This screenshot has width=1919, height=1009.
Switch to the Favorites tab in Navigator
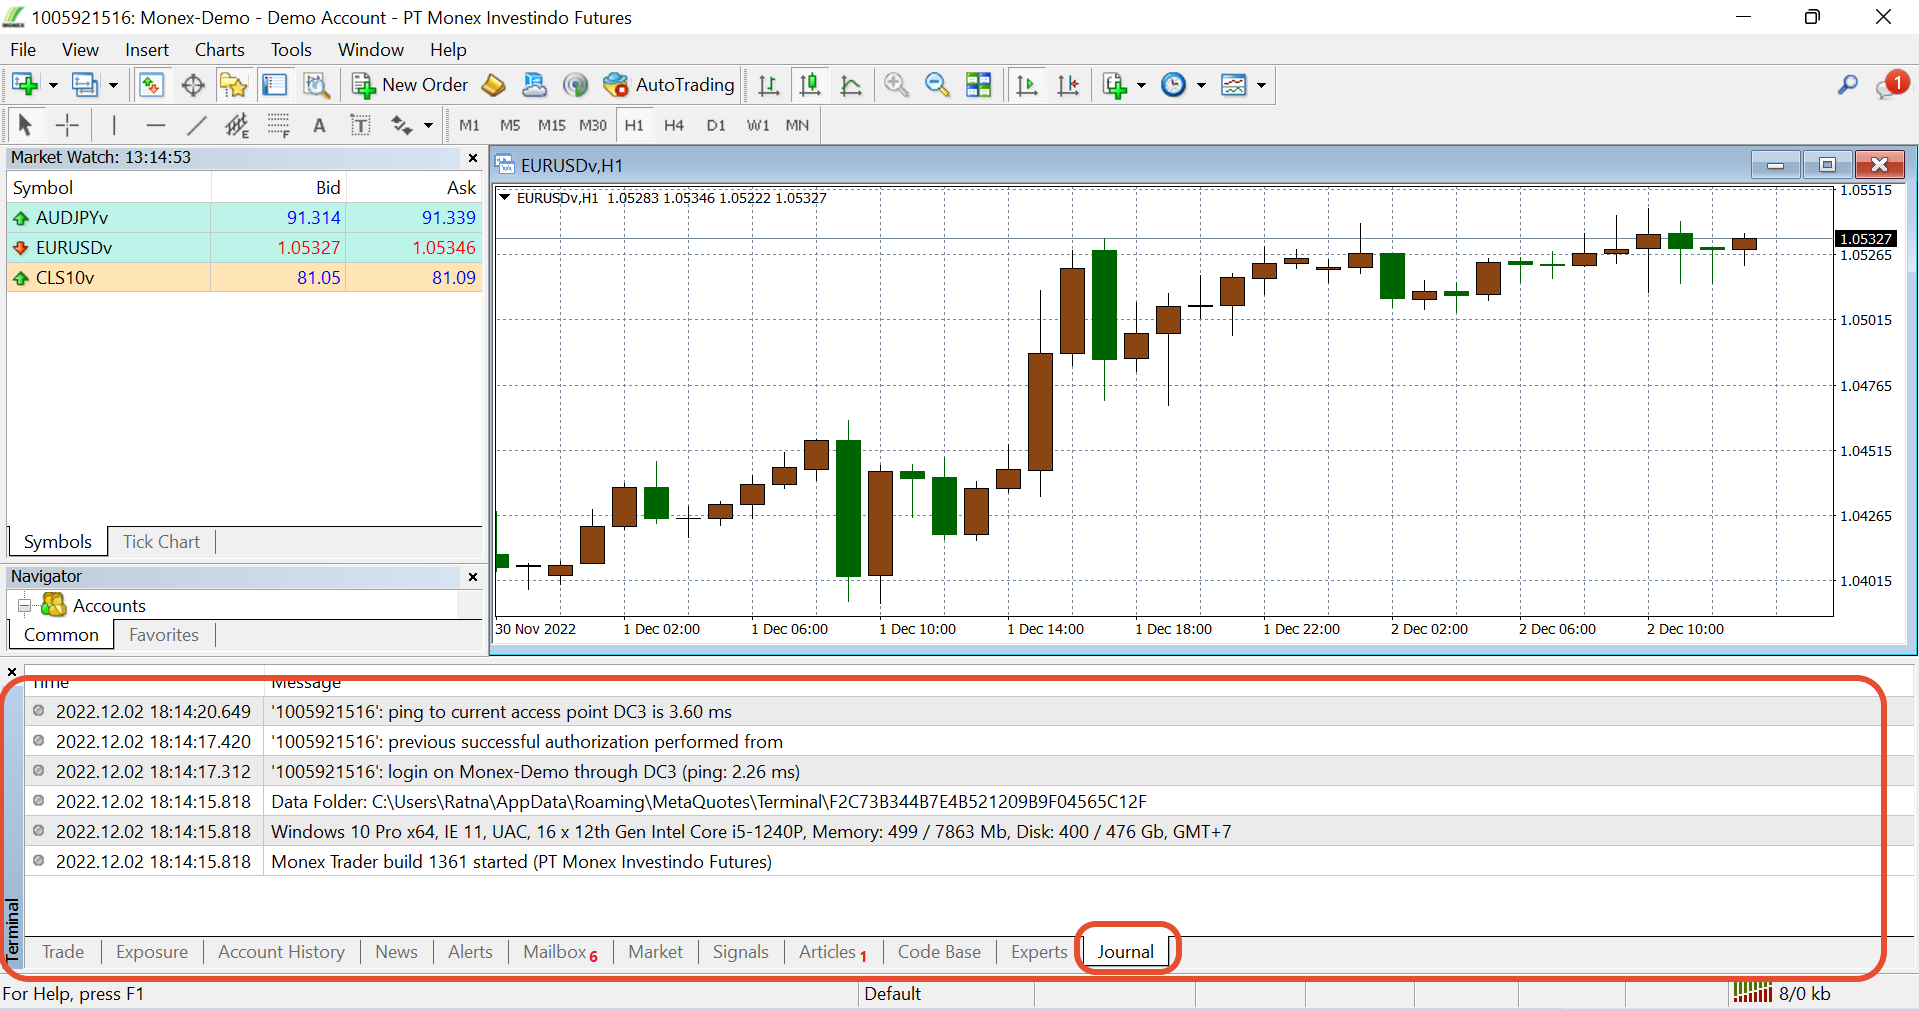(x=164, y=635)
